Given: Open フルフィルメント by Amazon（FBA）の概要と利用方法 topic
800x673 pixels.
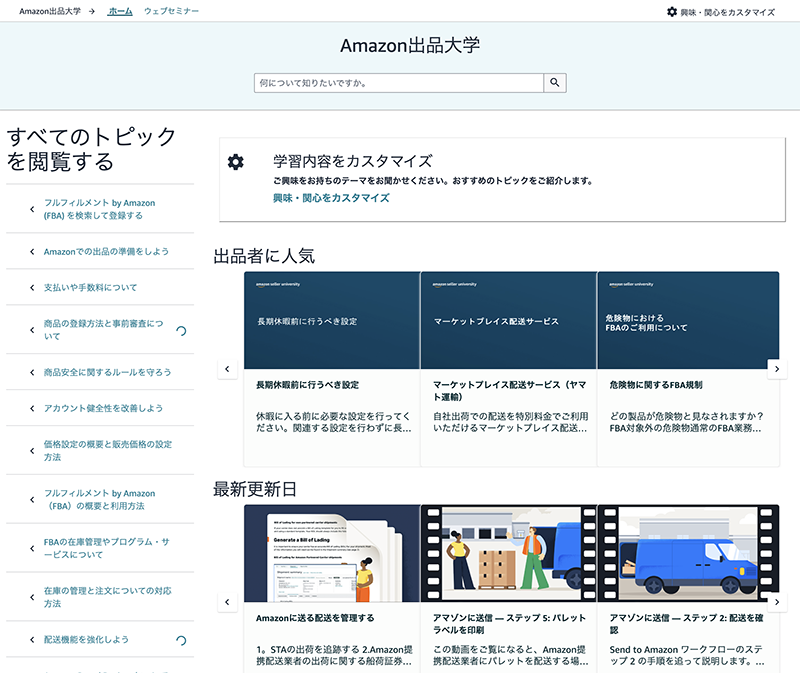Looking at the screenshot, I should (x=99, y=500).
